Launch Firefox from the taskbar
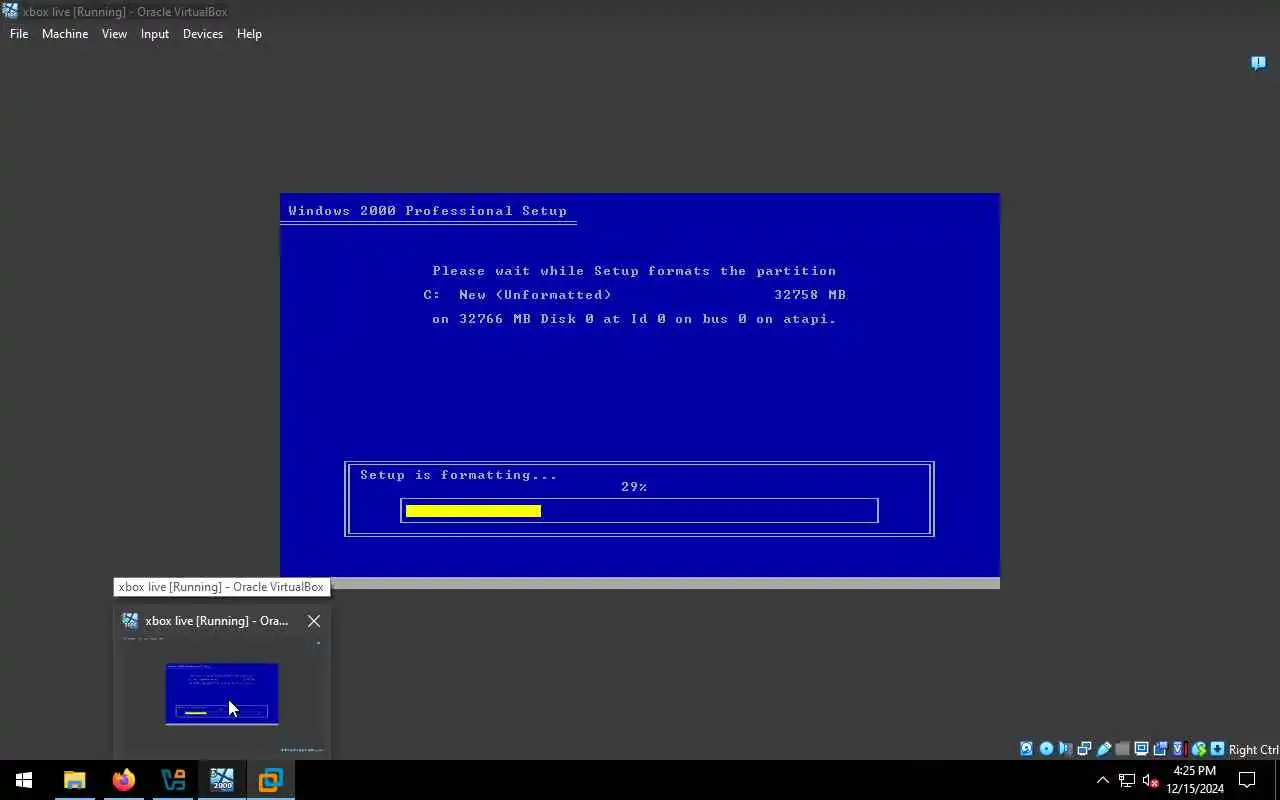Image resolution: width=1280 pixels, height=800 pixels. click(123, 780)
